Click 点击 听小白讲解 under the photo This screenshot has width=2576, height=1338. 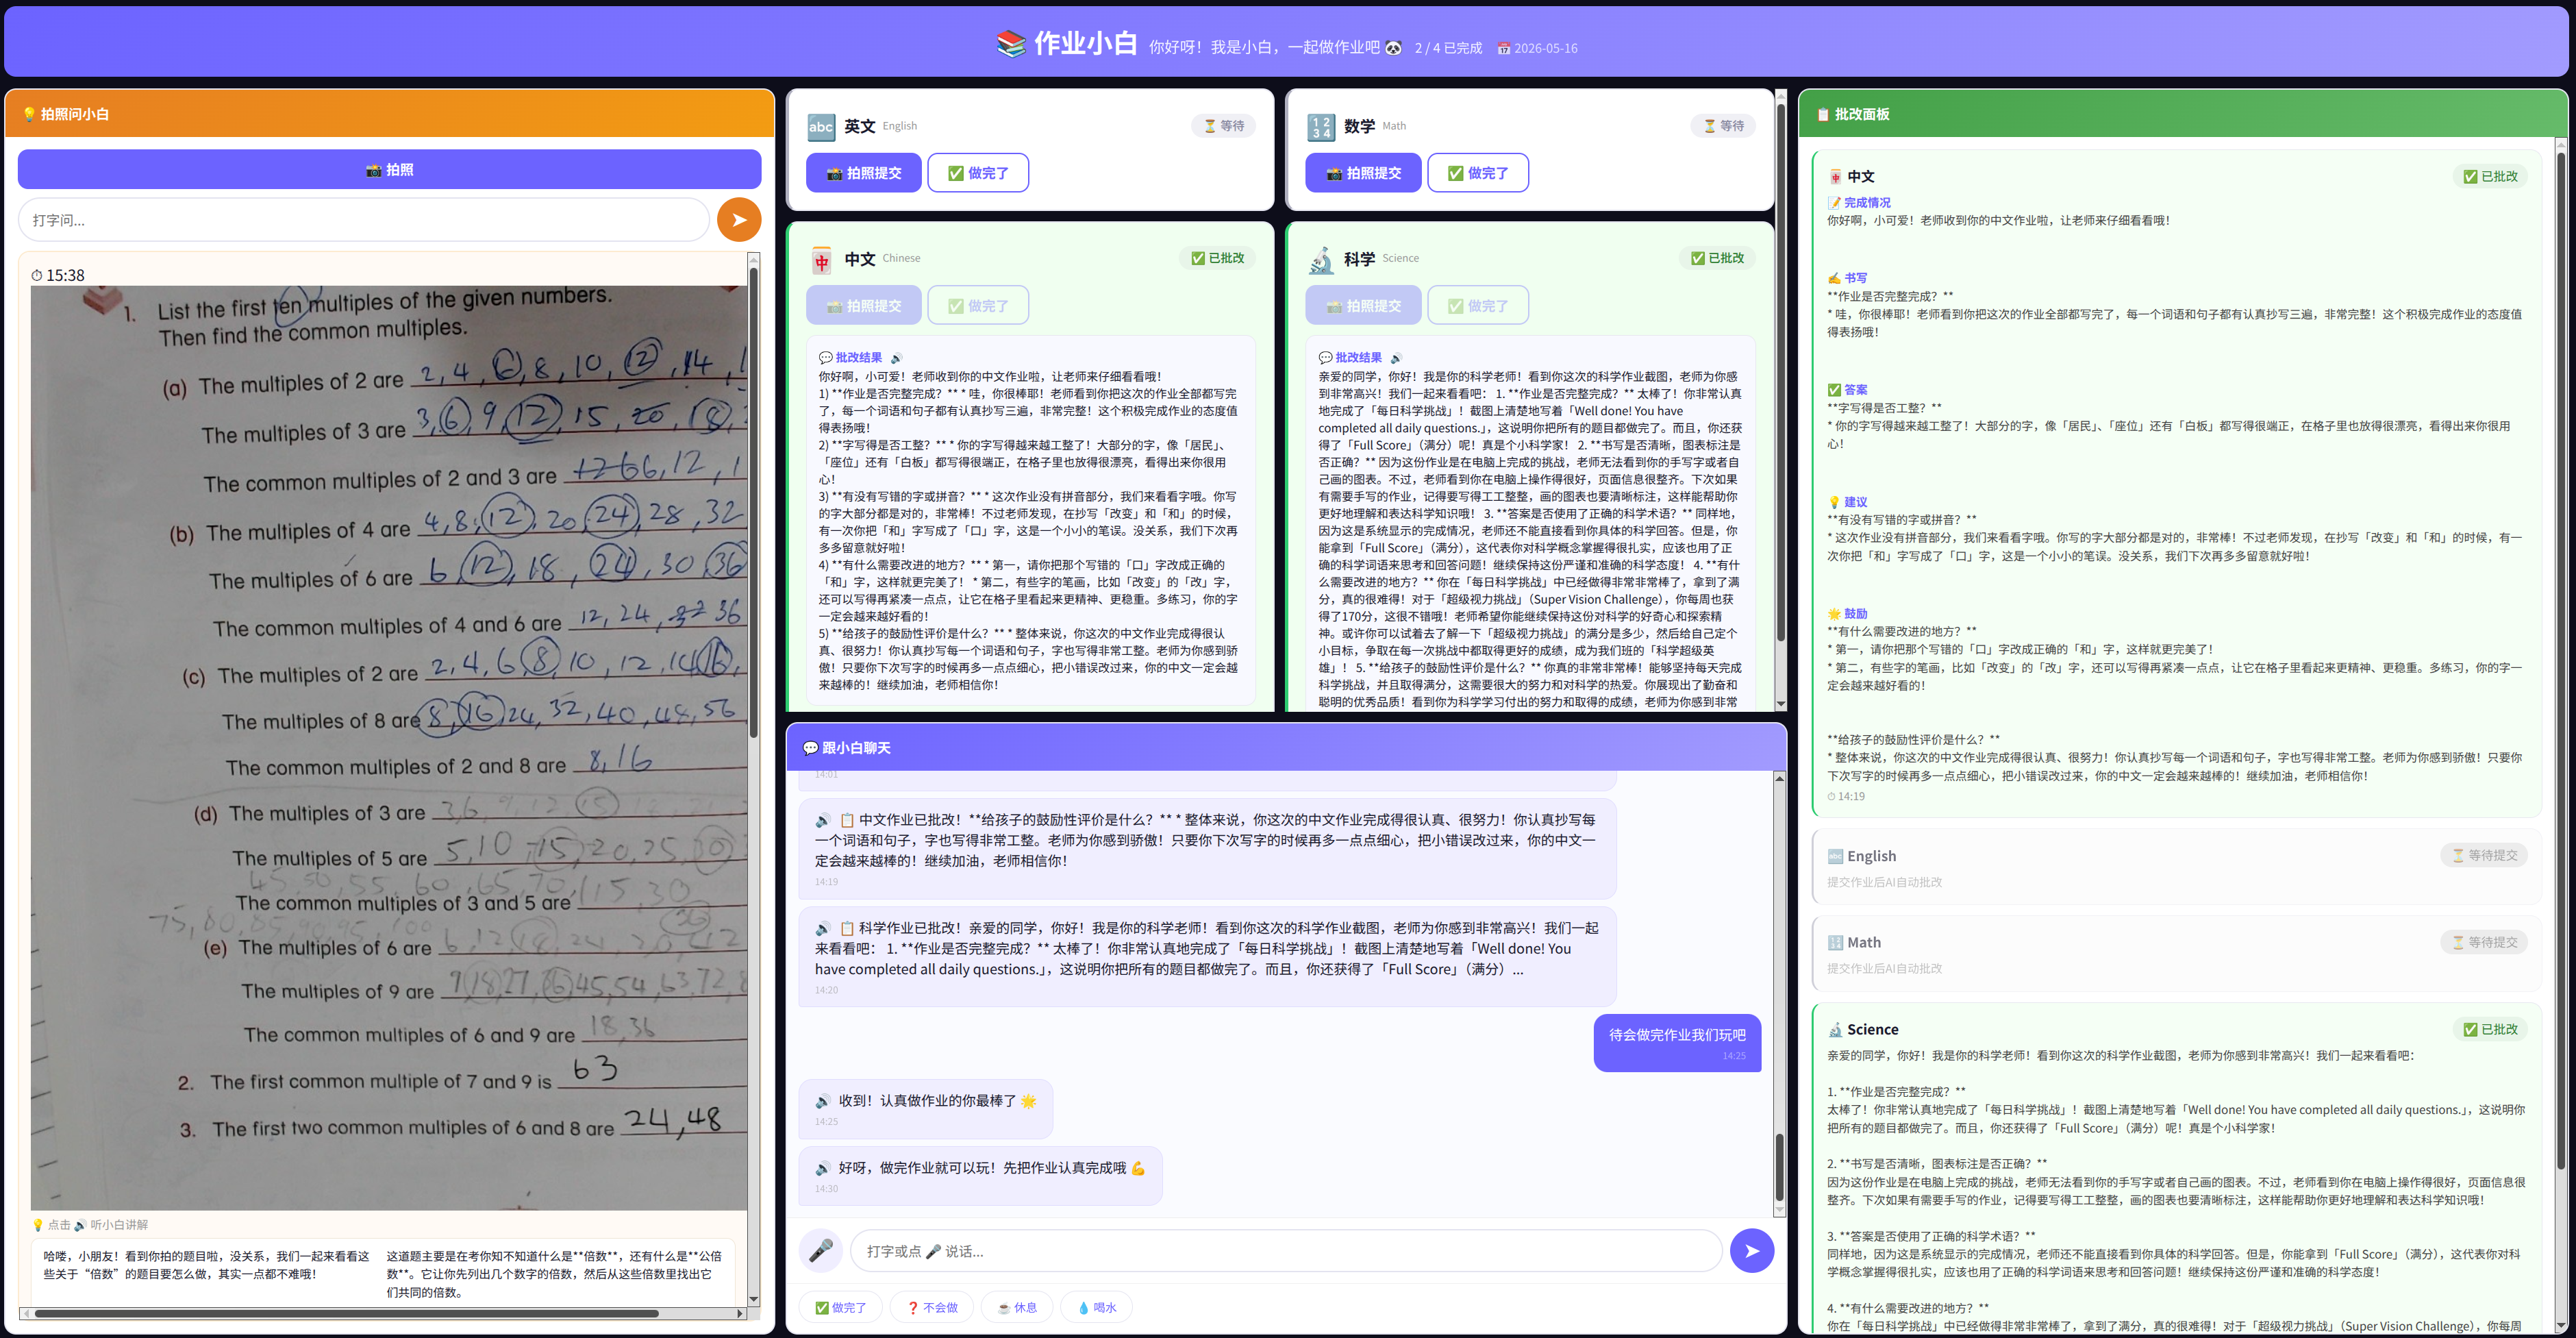pyautogui.click(x=90, y=1225)
